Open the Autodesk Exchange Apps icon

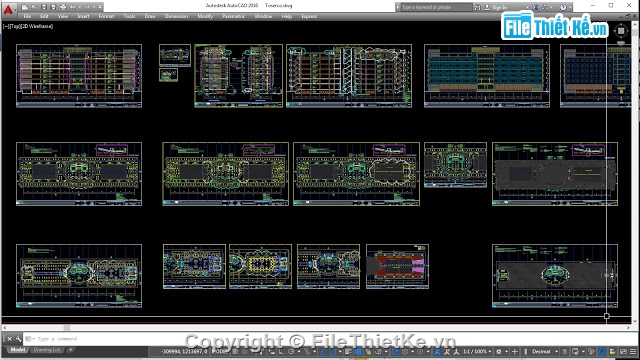click(535, 7)
